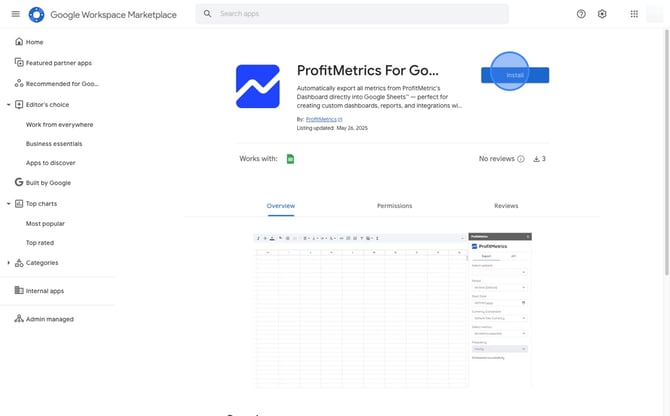Select Business essentials
Screen dimensions: 670x416
[54, 144]
